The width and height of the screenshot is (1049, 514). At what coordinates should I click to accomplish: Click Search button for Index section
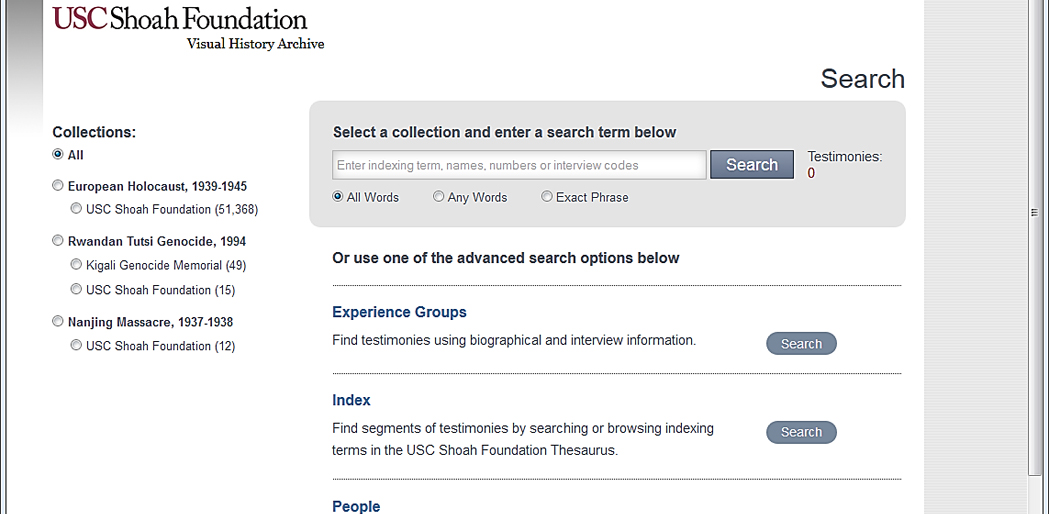(801, 432)
